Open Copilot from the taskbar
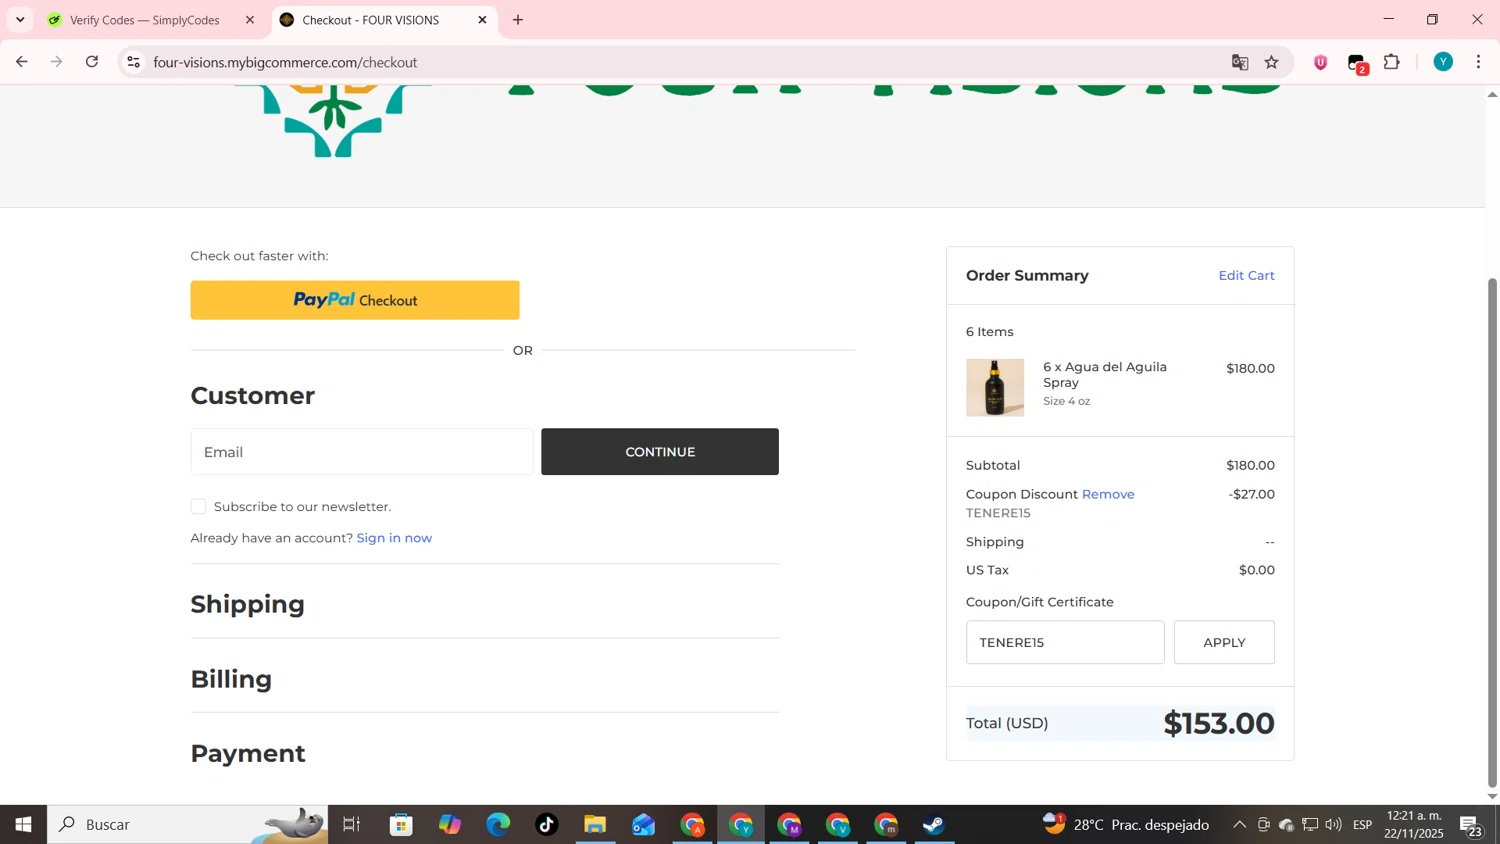Viewport: 1500px width, 844px height. coord(450,825)
